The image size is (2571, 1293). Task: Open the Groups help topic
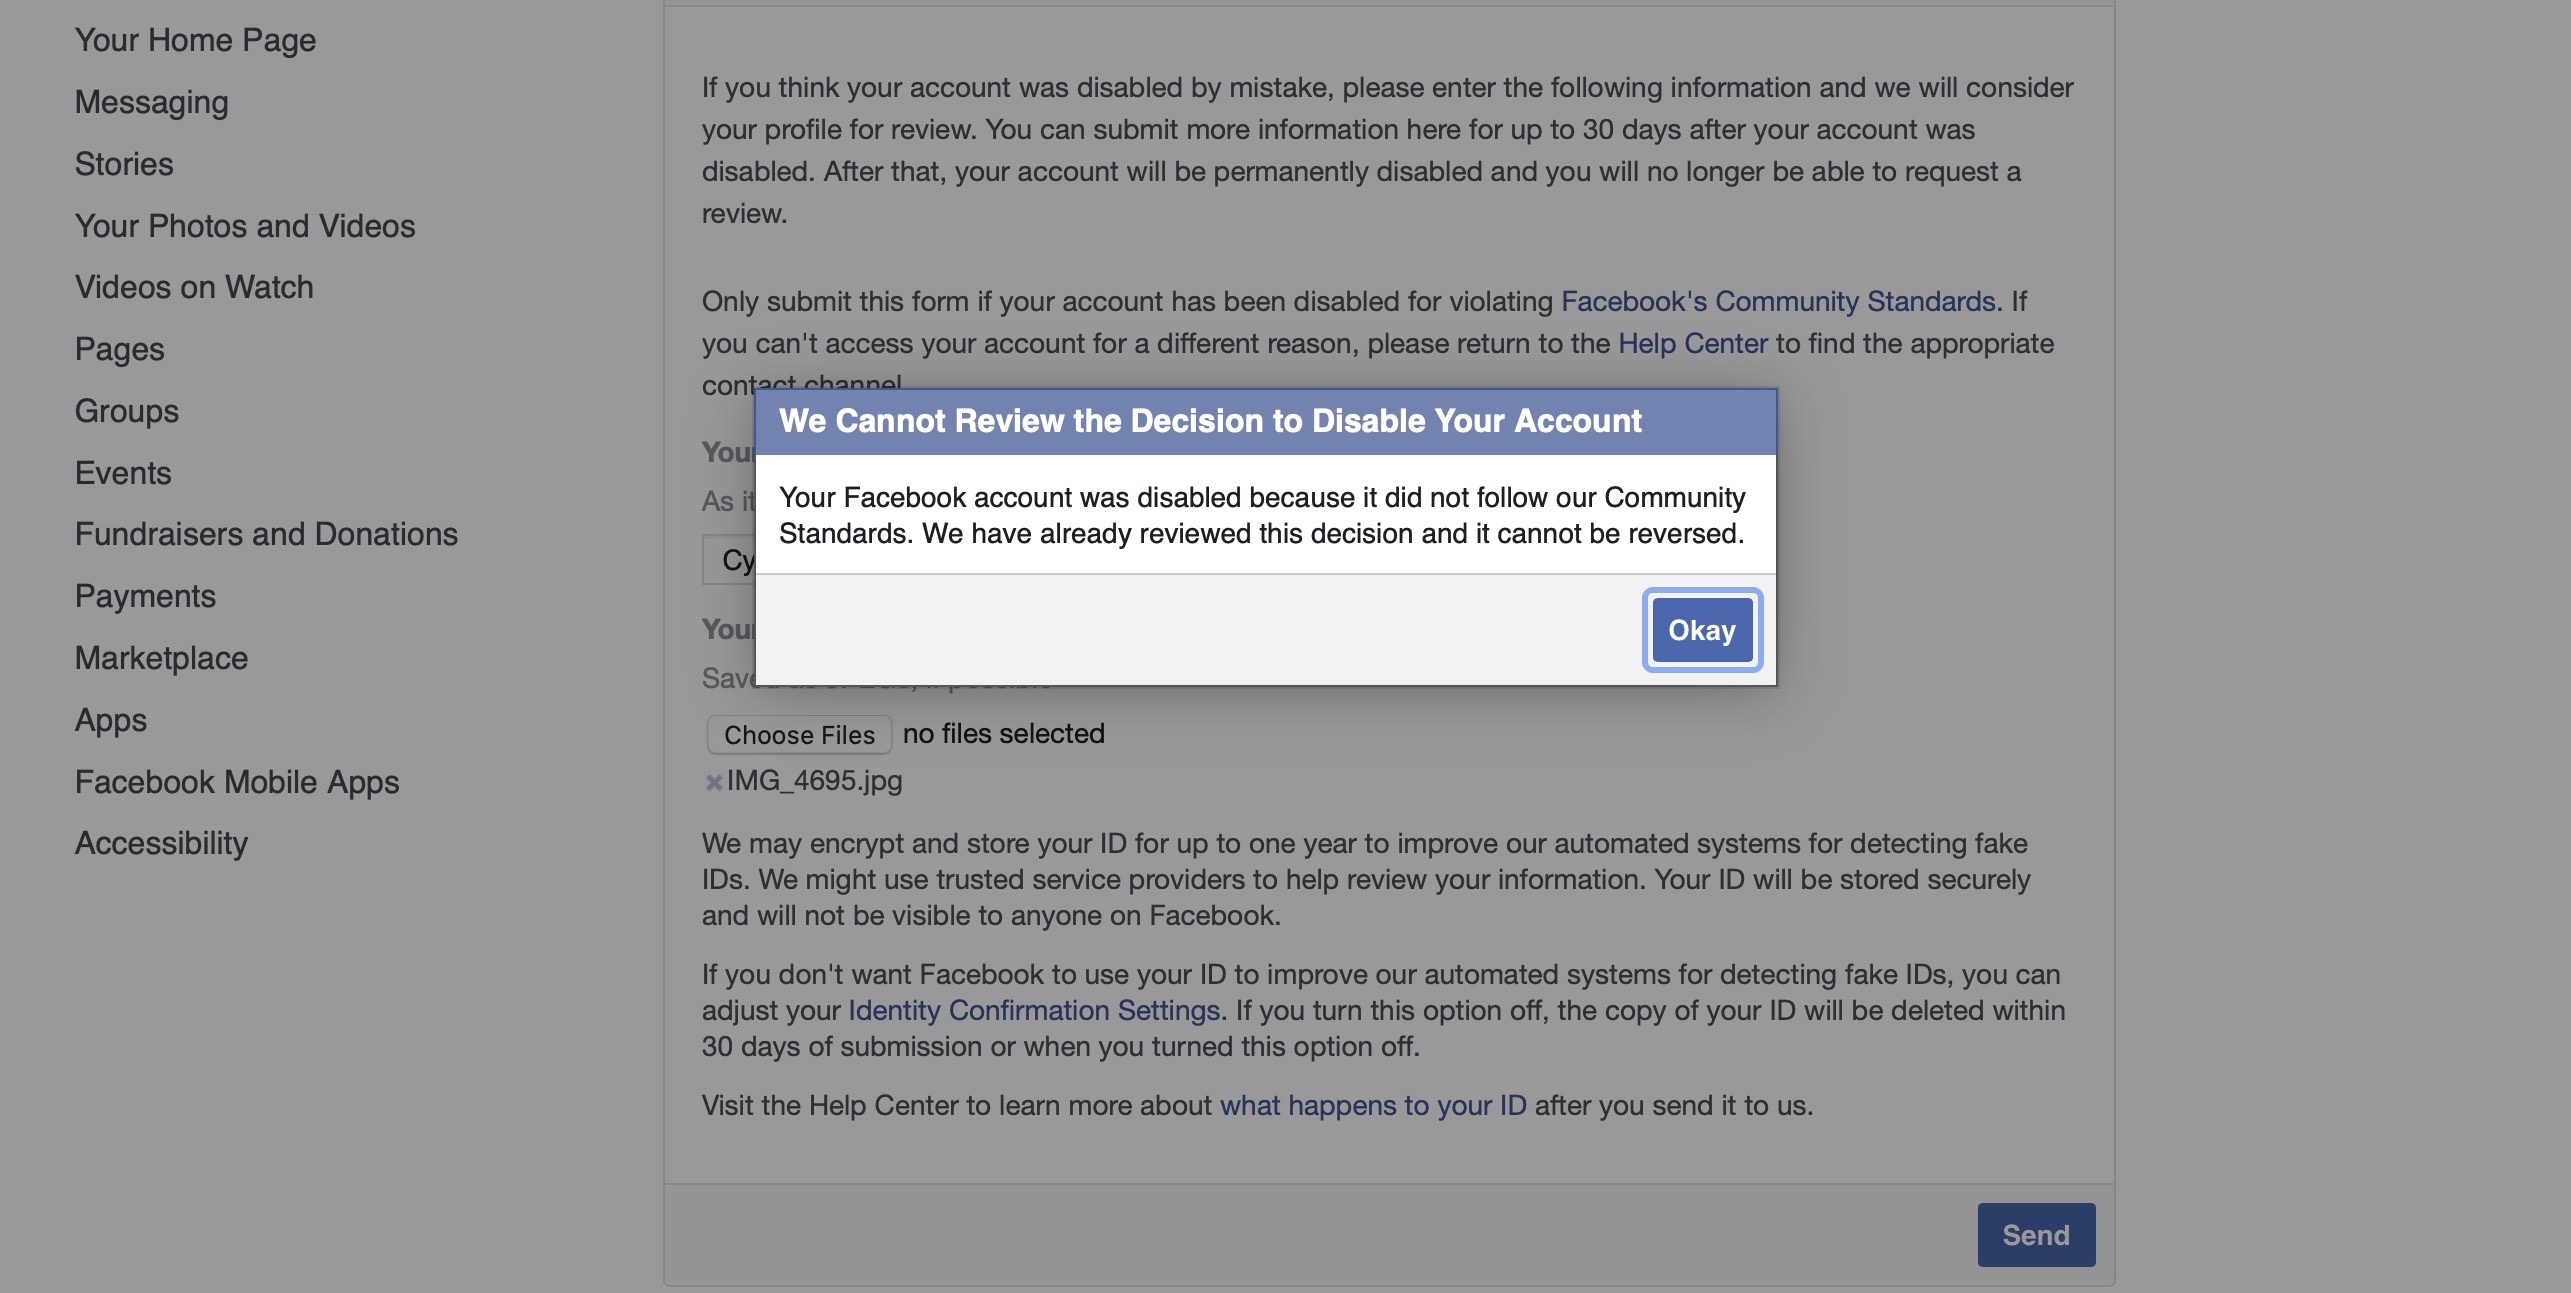coord(127,411)
